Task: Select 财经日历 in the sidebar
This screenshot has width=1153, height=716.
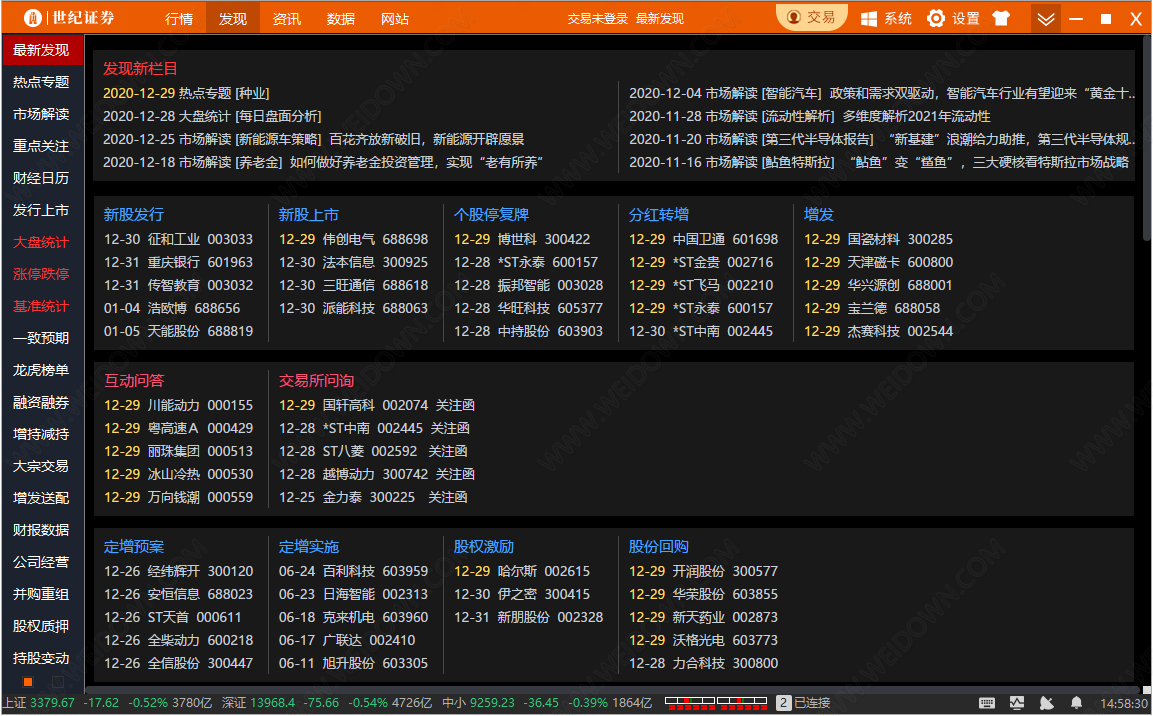Action: tap(41, 178)
